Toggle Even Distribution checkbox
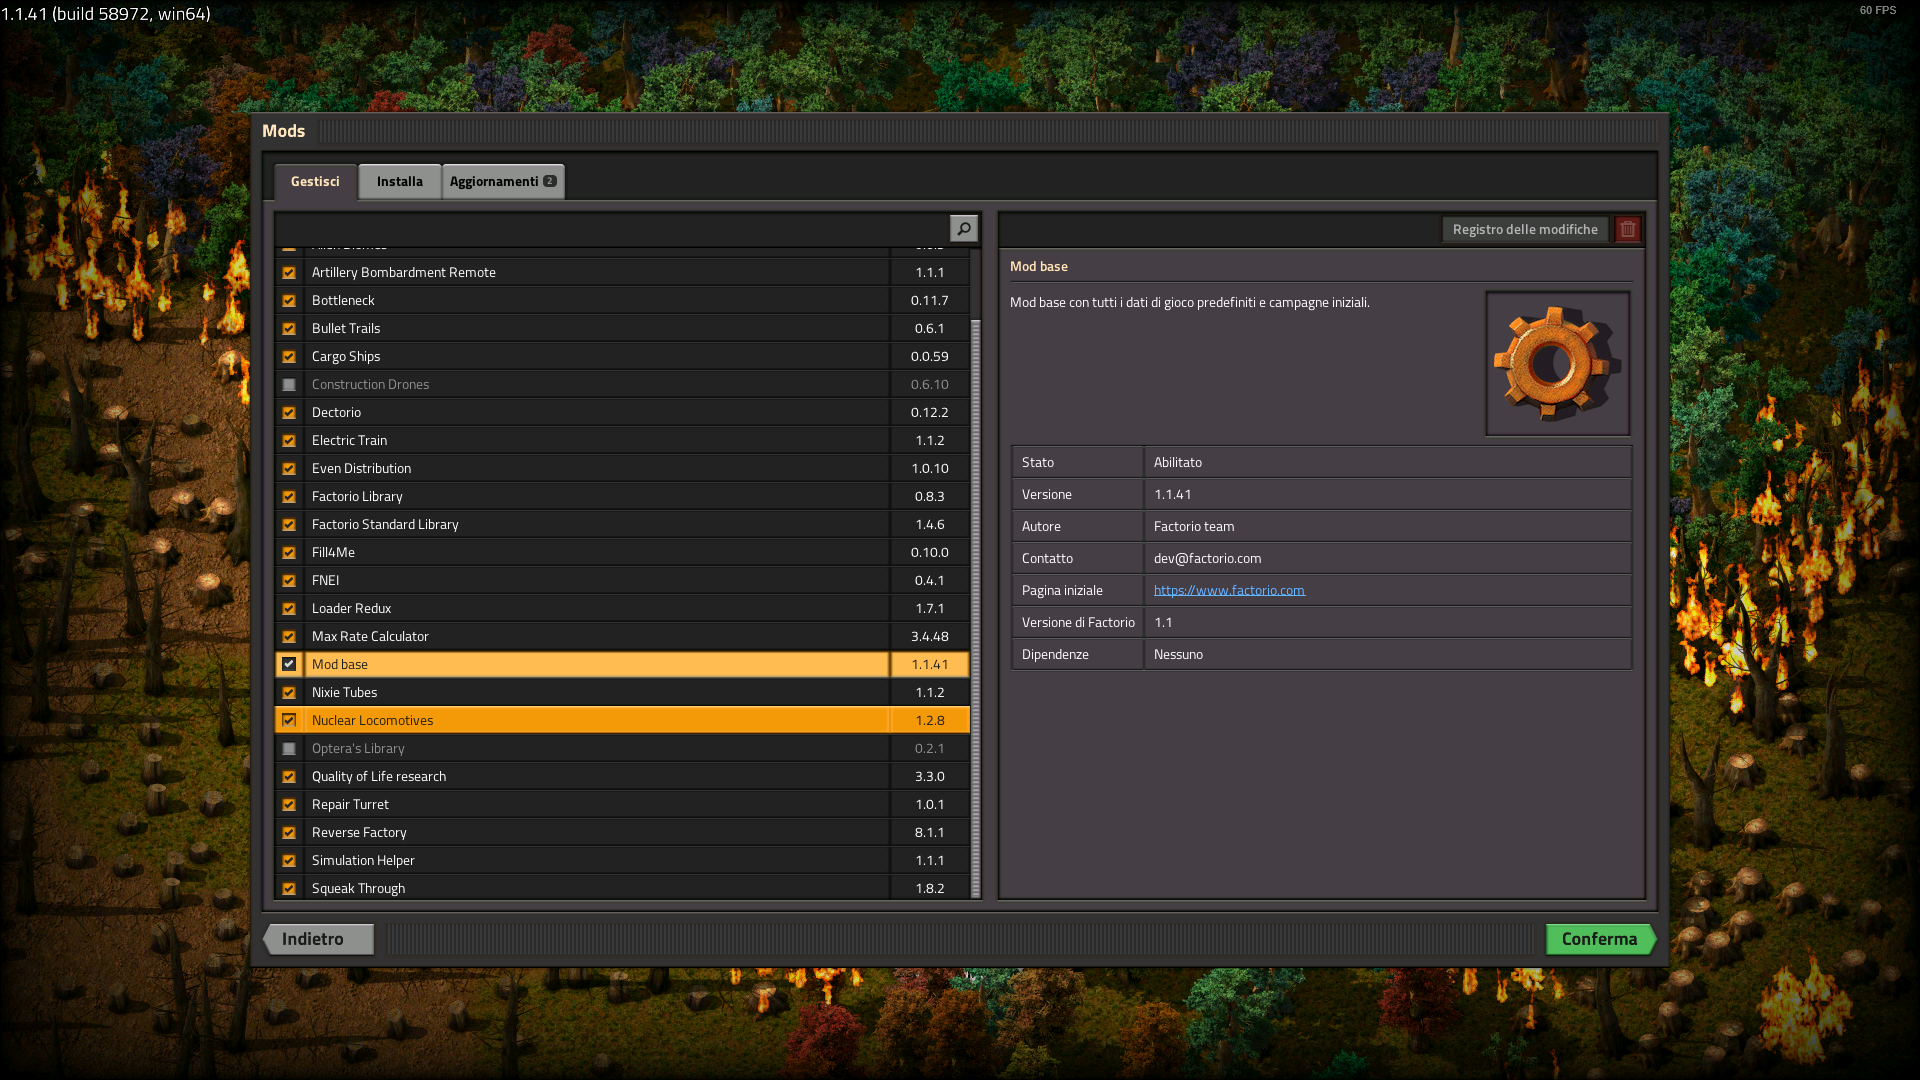This screenshot has height=1080, width=1920. (x=289, y=468)
